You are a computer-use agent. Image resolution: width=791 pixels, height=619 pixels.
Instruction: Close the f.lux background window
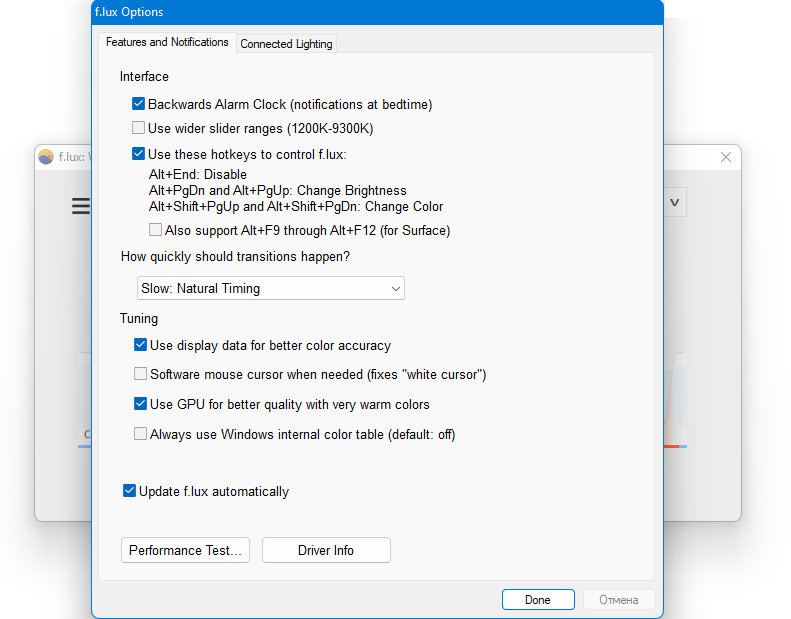point(726,157)
